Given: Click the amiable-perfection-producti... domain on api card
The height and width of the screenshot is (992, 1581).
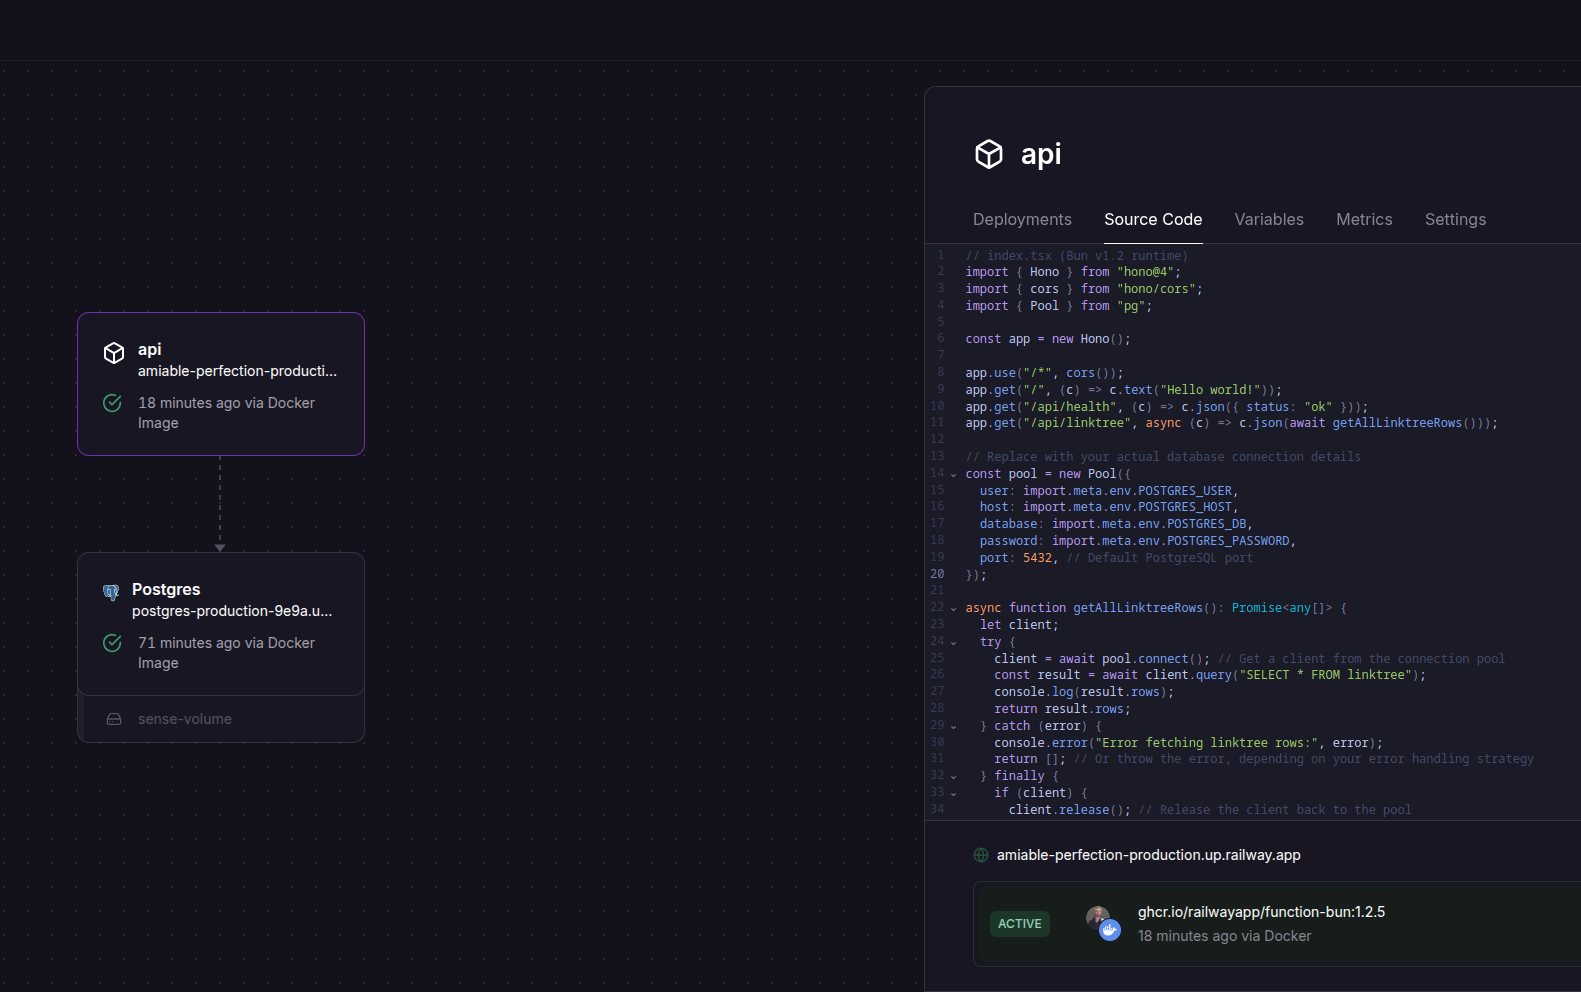Looking at the screenshot, I should pos(237,371).
